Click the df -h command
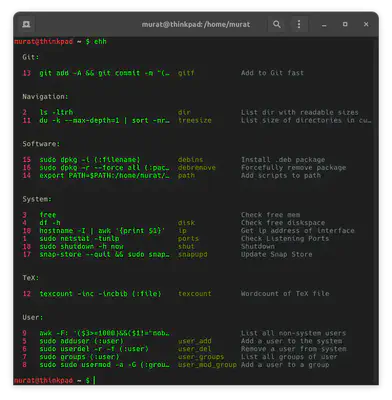This screenshot has height=400, width=392. (x=50, y=223)
